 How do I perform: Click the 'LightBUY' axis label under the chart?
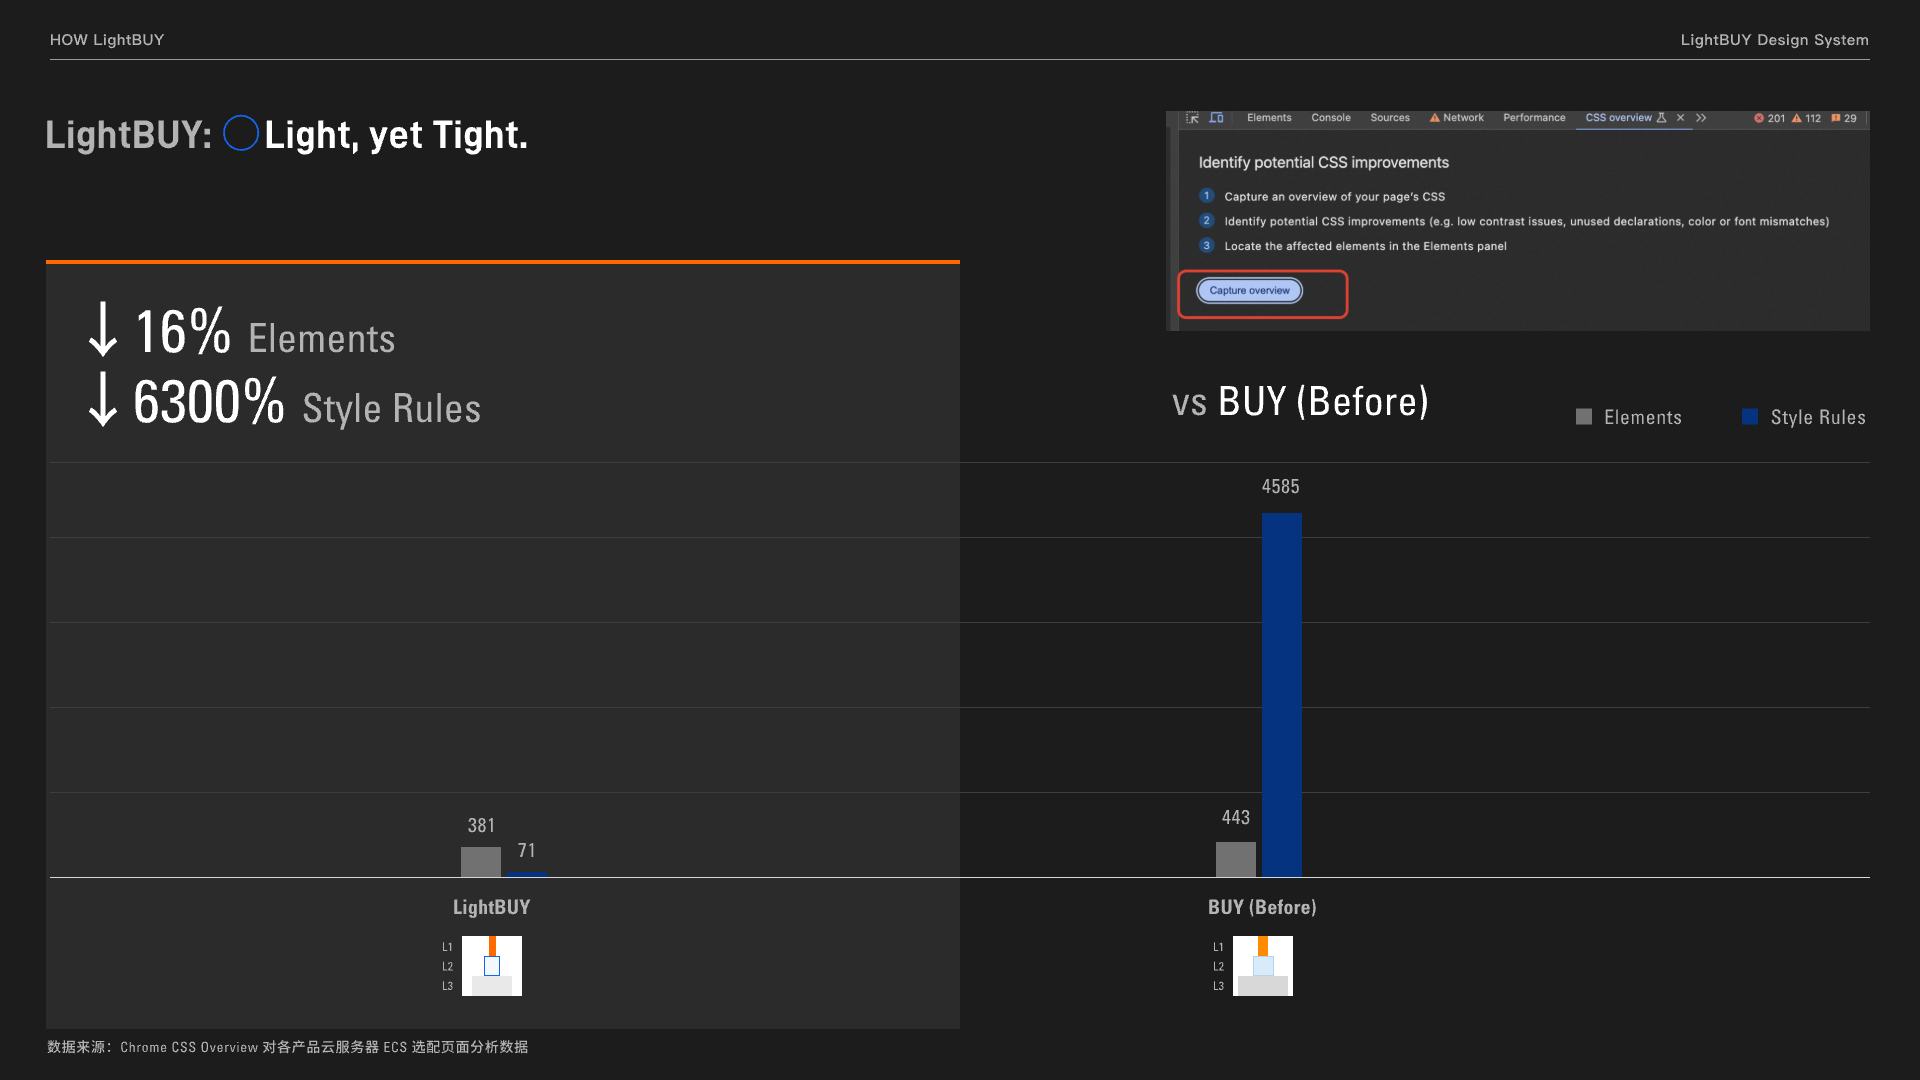click(x=492, y=907)
